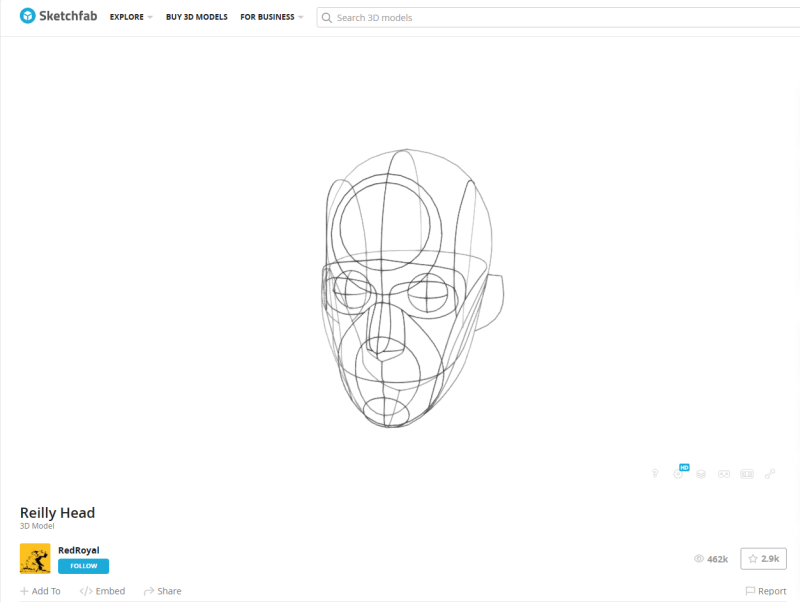Like the model using the star button
The image size is (800, 602).
tap(763, 559)
